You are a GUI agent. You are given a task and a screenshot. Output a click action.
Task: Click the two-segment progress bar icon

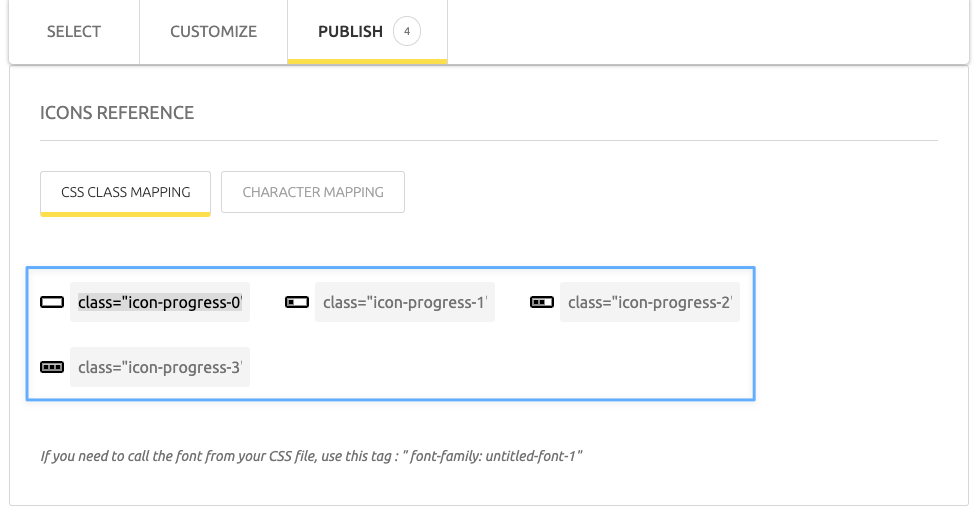(542, 302)
